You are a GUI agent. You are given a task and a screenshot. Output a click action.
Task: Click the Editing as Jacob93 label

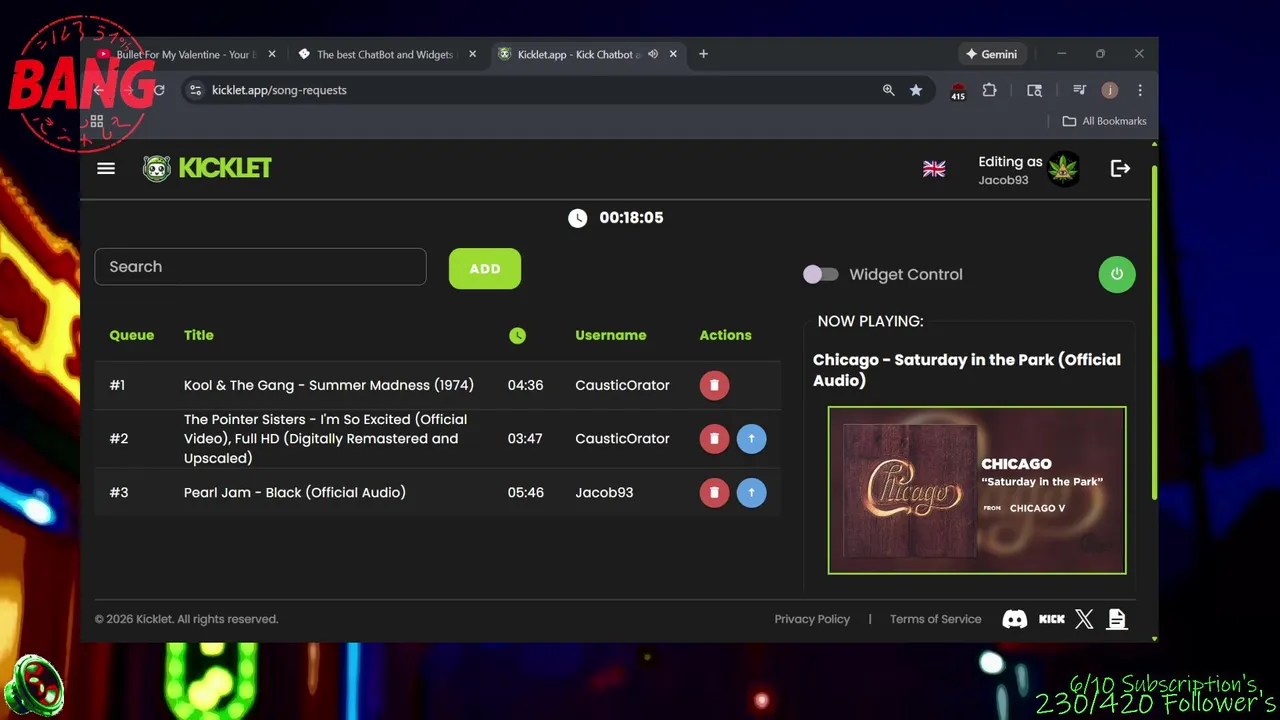pyautogui.click(x=1010, y=170)
